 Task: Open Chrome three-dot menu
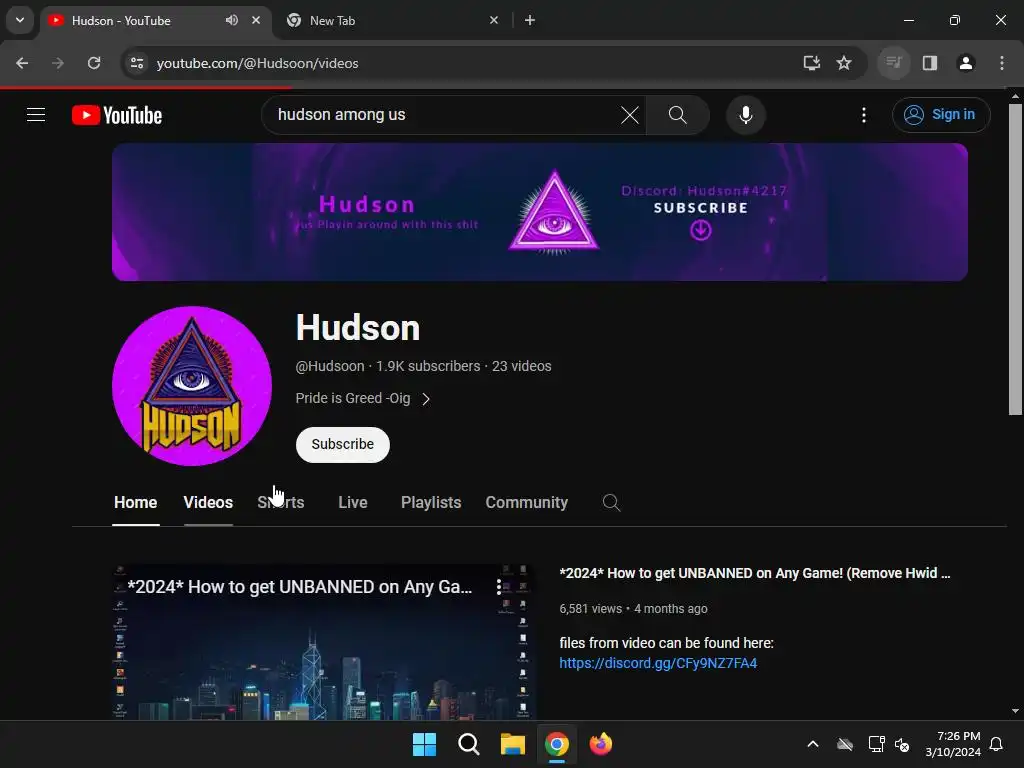point(1002,63)
